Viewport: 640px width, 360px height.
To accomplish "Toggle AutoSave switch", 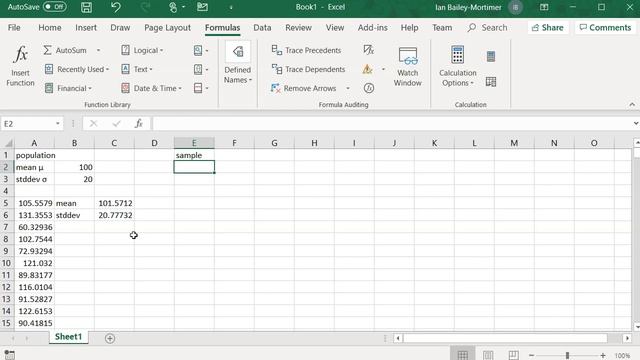I will click(55, 7).
